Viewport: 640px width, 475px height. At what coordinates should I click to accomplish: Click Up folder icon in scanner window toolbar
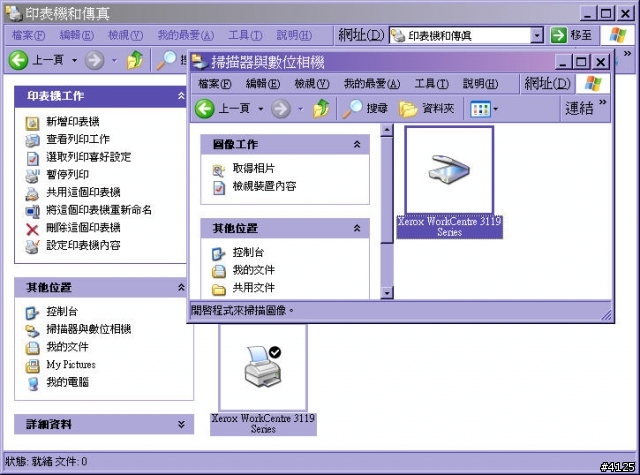(321, 109)
